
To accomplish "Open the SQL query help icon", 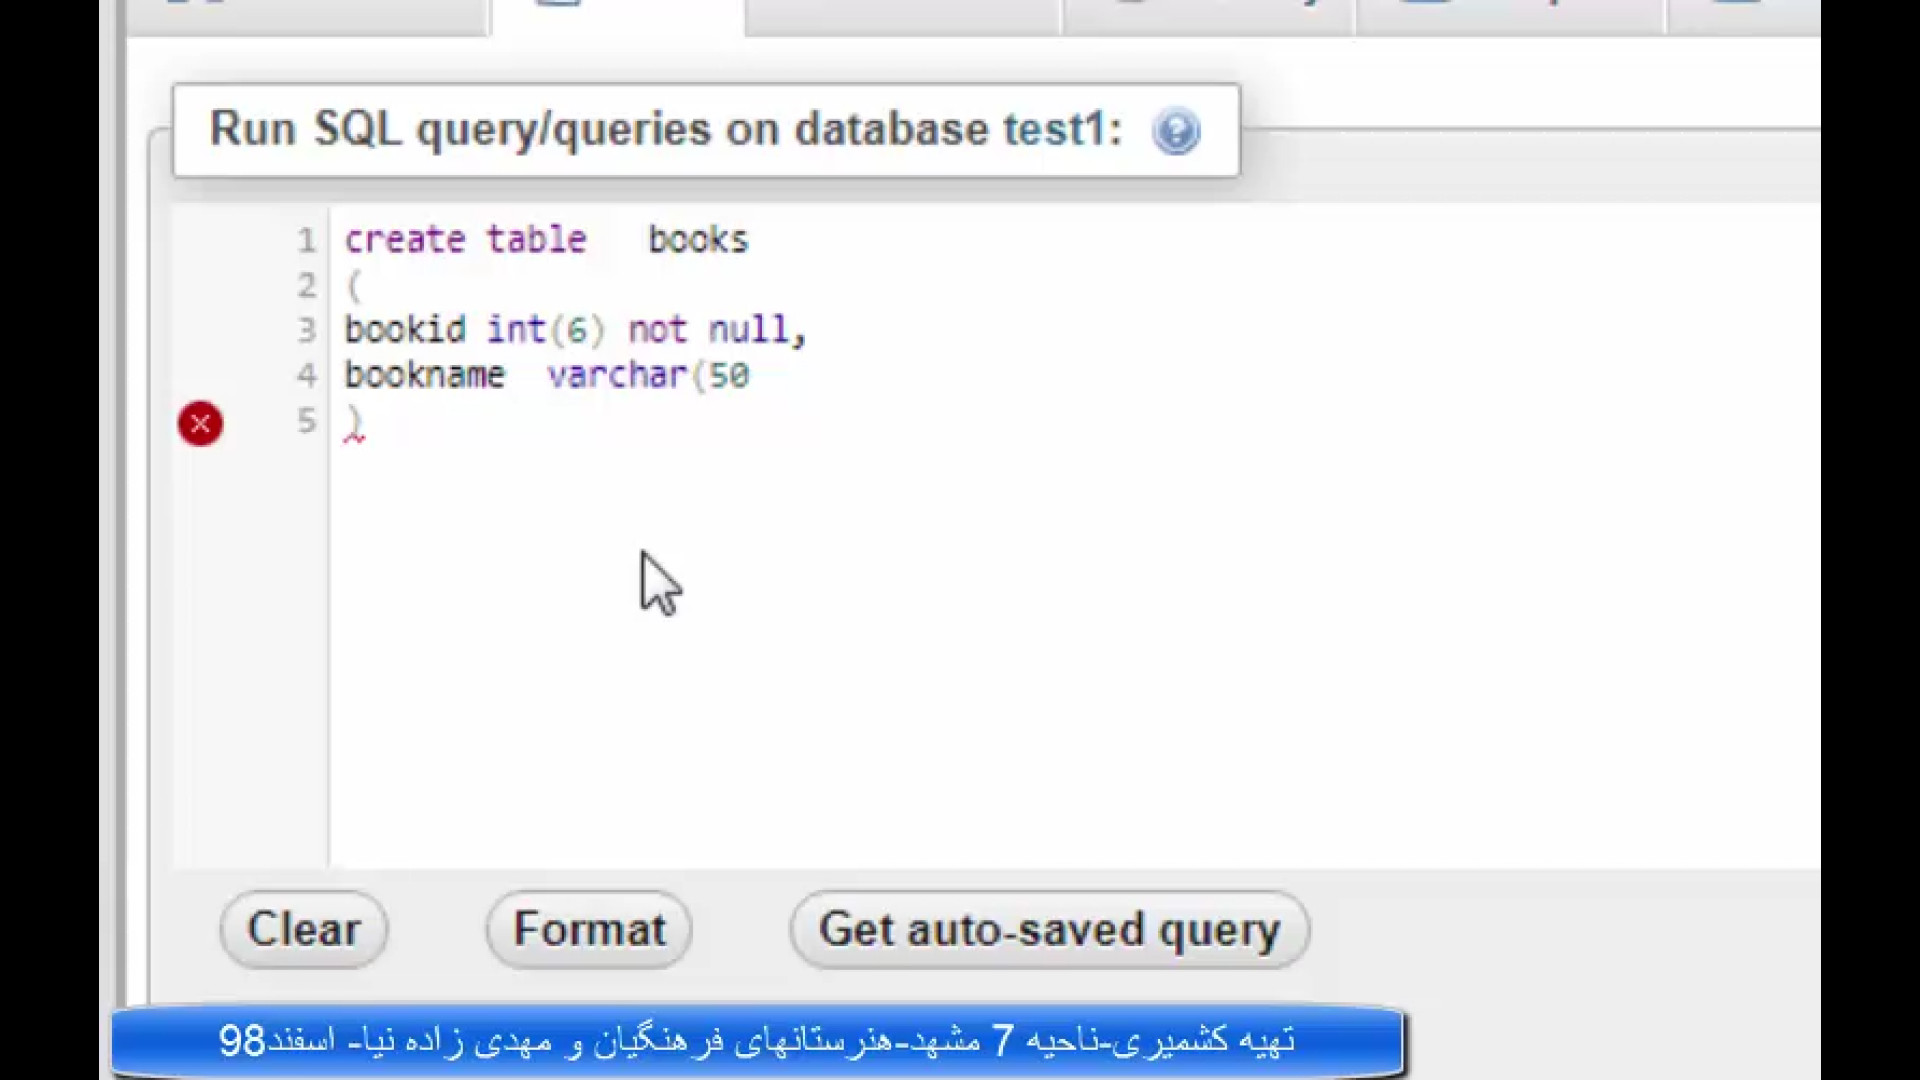I will click(1176, 131).
